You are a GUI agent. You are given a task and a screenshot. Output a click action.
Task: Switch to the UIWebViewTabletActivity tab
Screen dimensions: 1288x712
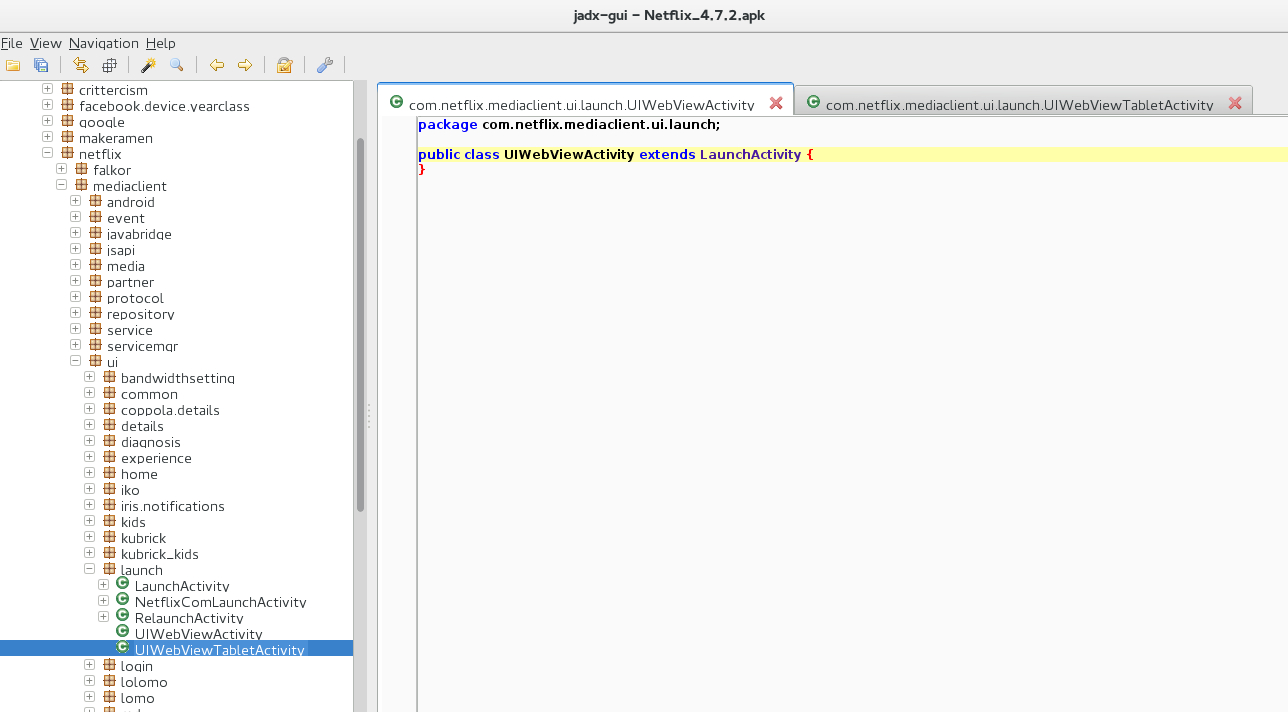coord(1018,104)
